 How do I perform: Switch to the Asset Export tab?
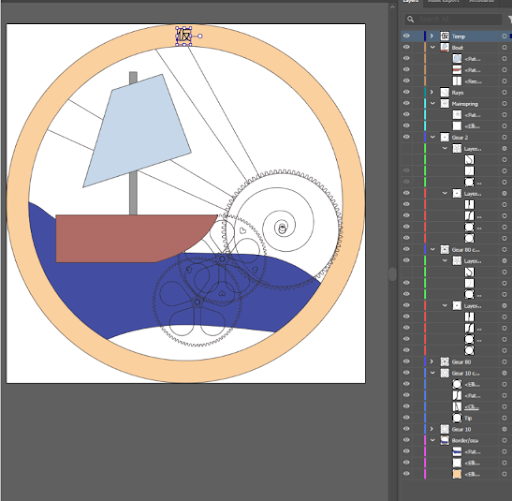pyautogui.click(x=444, y=2)
